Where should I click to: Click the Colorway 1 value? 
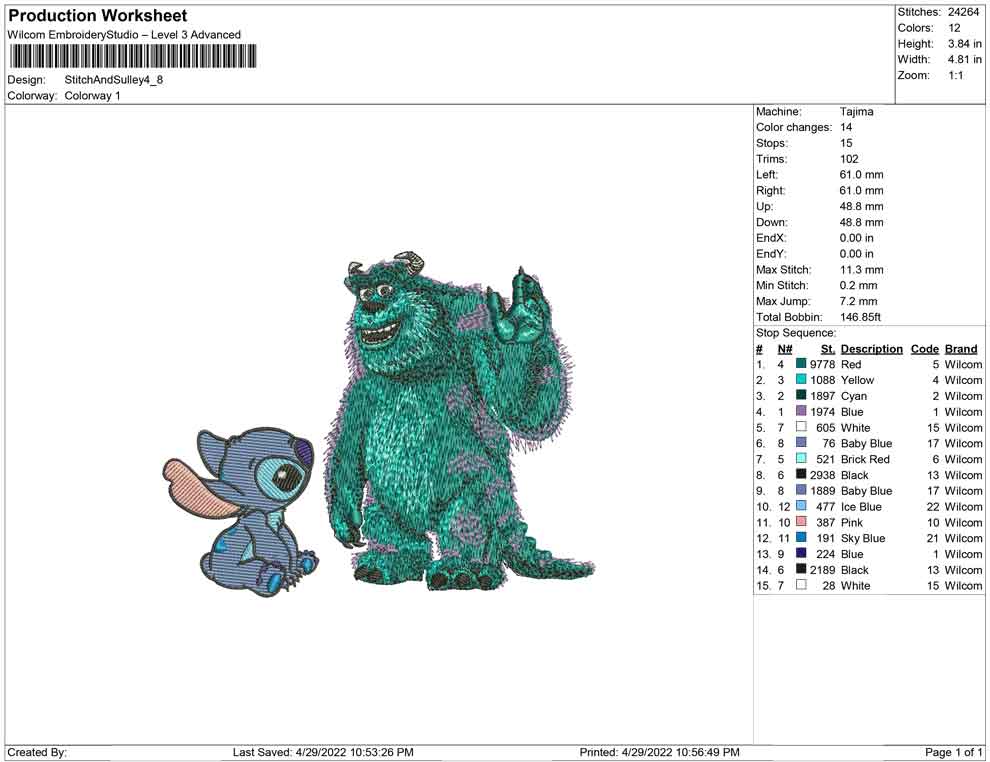tap(92, 96)
